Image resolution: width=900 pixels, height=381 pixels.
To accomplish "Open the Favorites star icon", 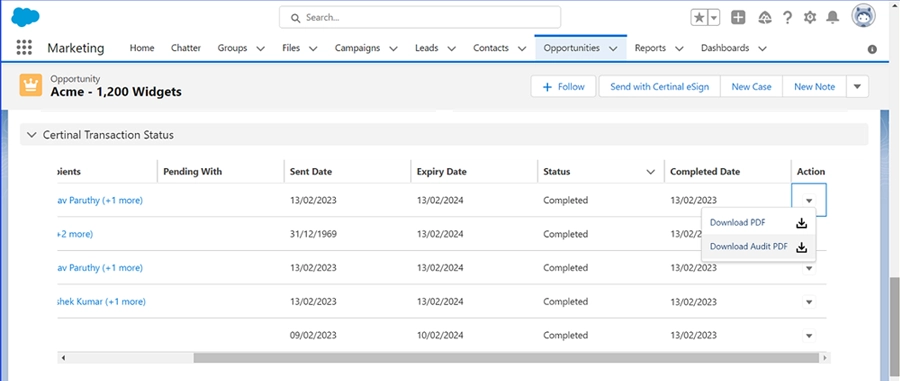I will click(699, 18).
